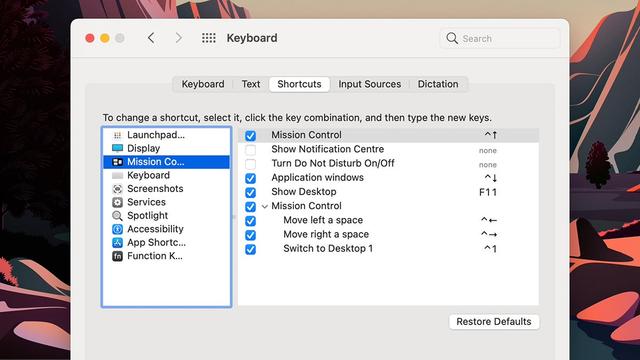
Task: Click the F11 key combination
Action: [488, 192]
